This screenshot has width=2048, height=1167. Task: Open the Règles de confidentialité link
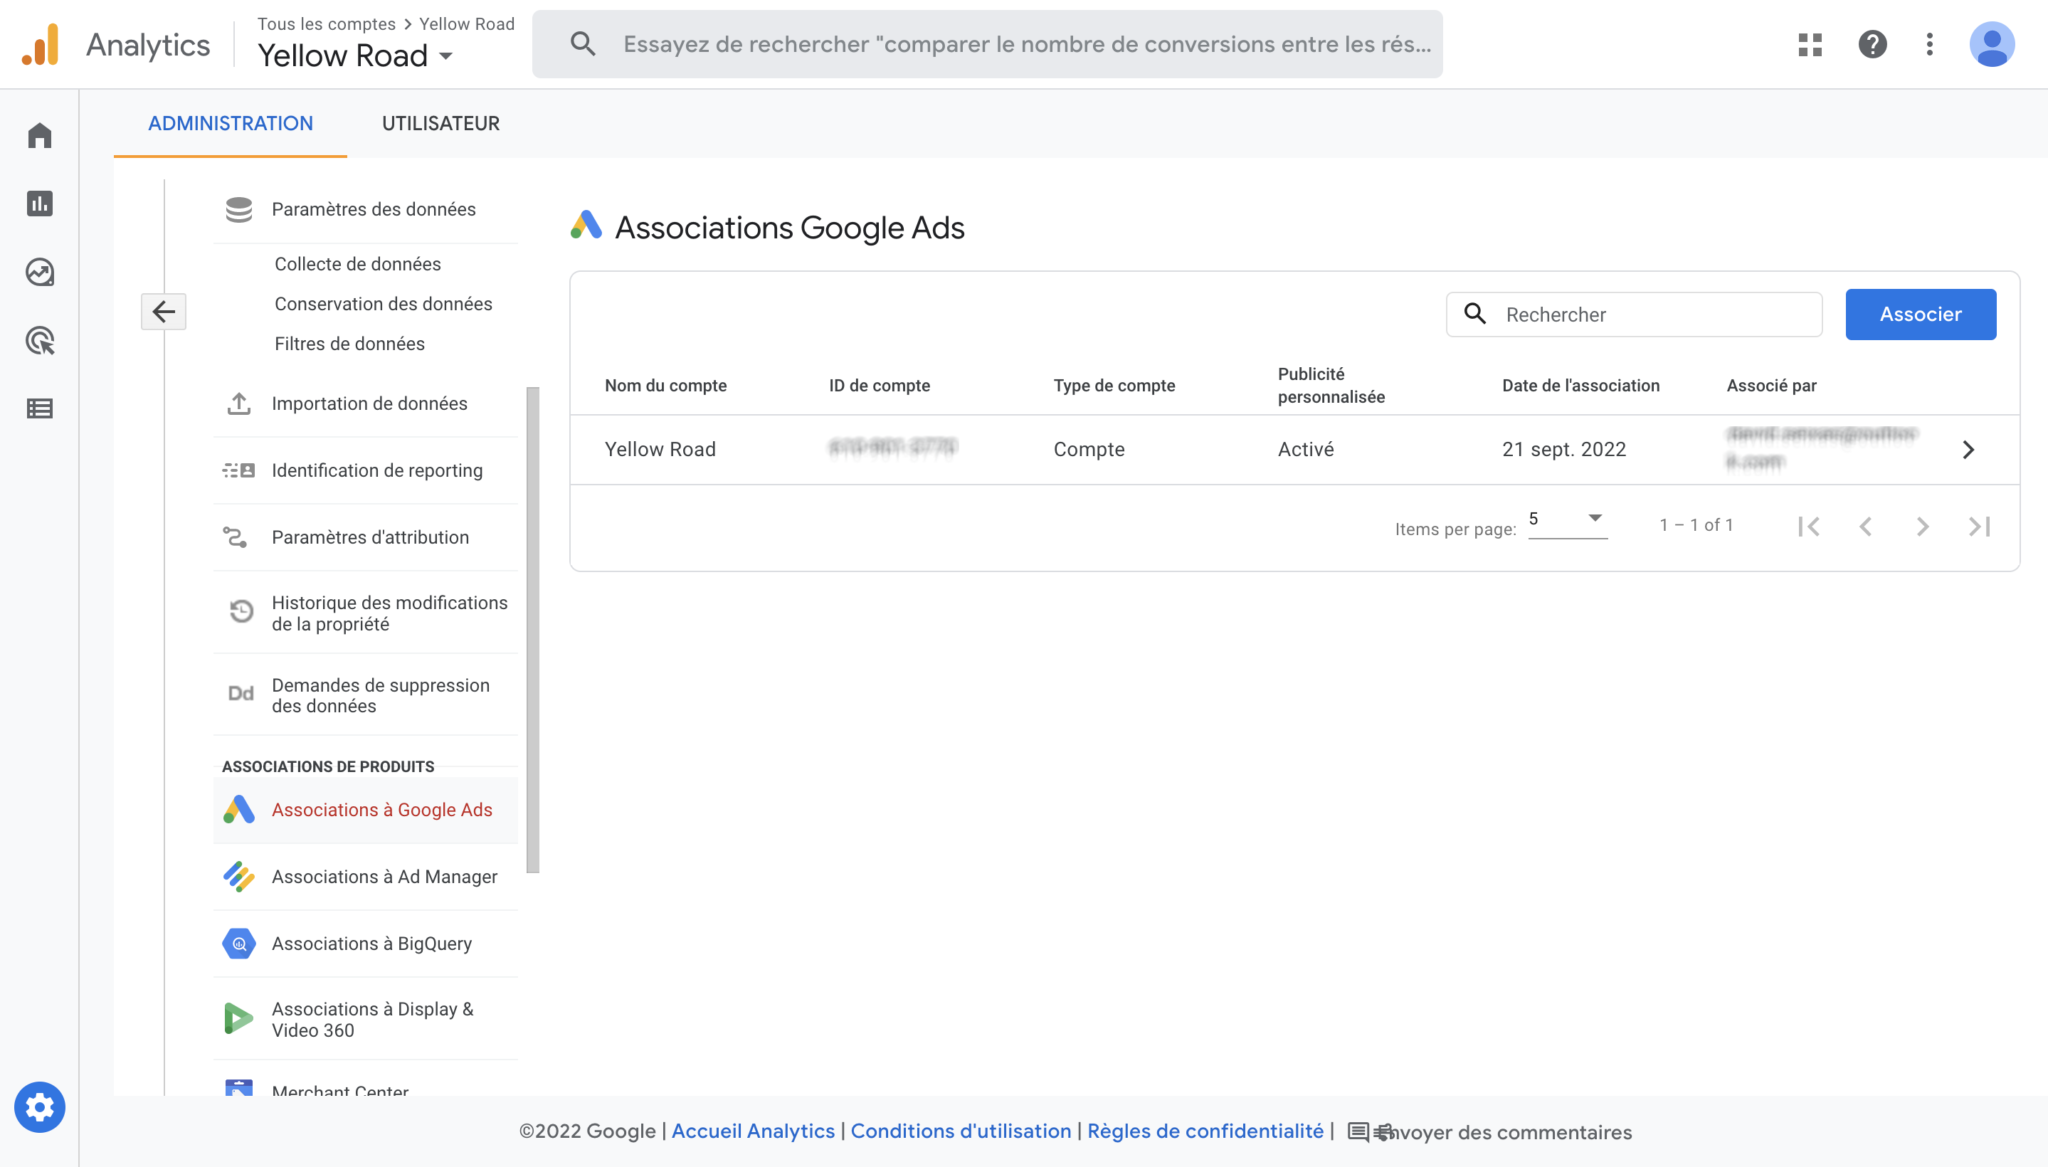click(x=1205, y=1131)
